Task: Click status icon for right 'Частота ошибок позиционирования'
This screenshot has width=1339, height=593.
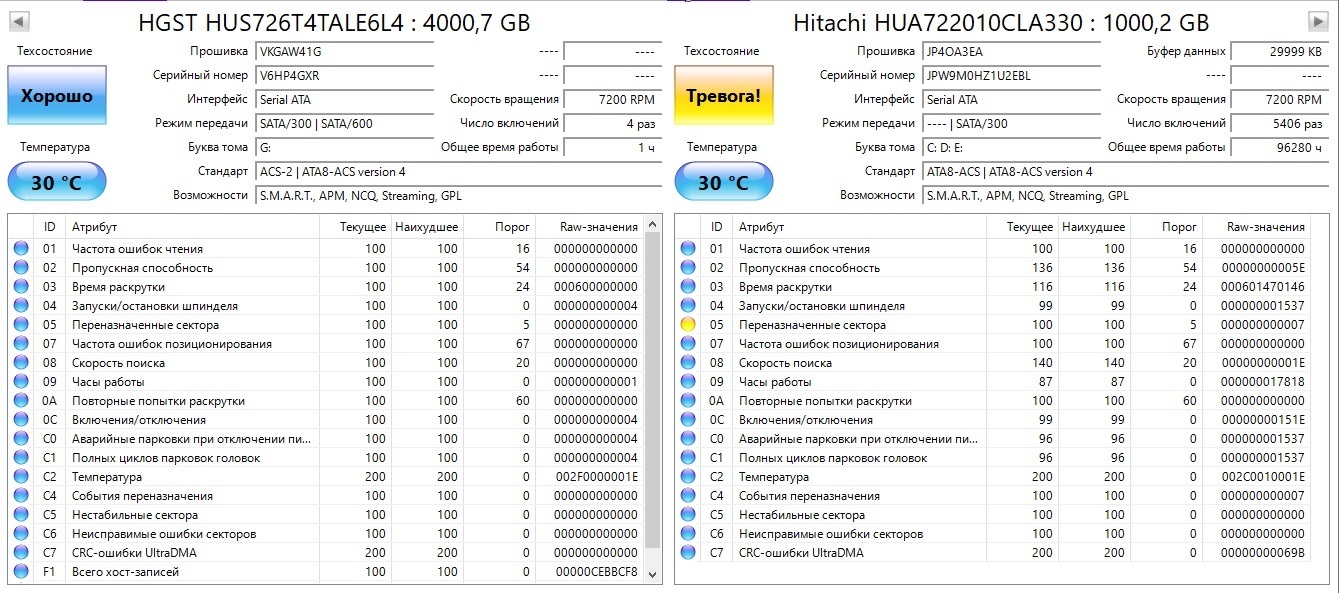Action: tap(688, 344)
